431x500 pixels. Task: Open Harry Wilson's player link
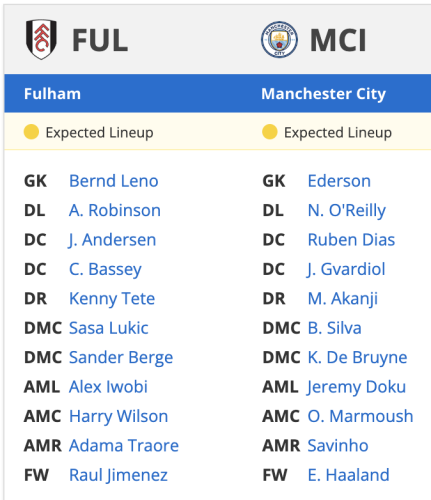[x=118, y=416]
